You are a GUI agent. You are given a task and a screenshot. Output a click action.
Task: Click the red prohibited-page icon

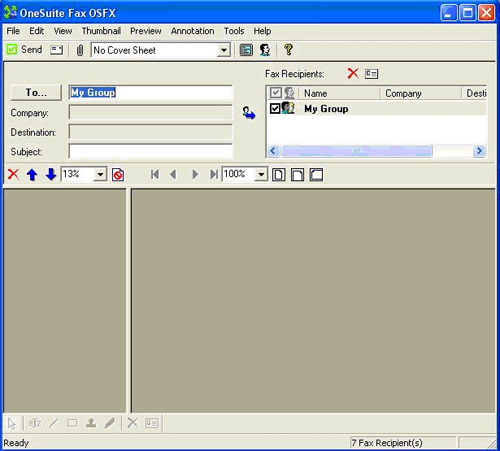[118, 175]
